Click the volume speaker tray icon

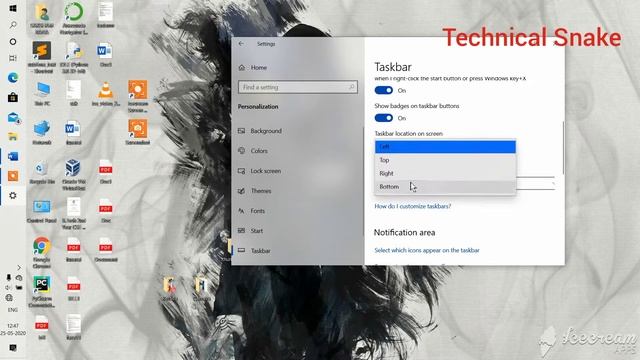pyautogui.click(x=8, y=287)
